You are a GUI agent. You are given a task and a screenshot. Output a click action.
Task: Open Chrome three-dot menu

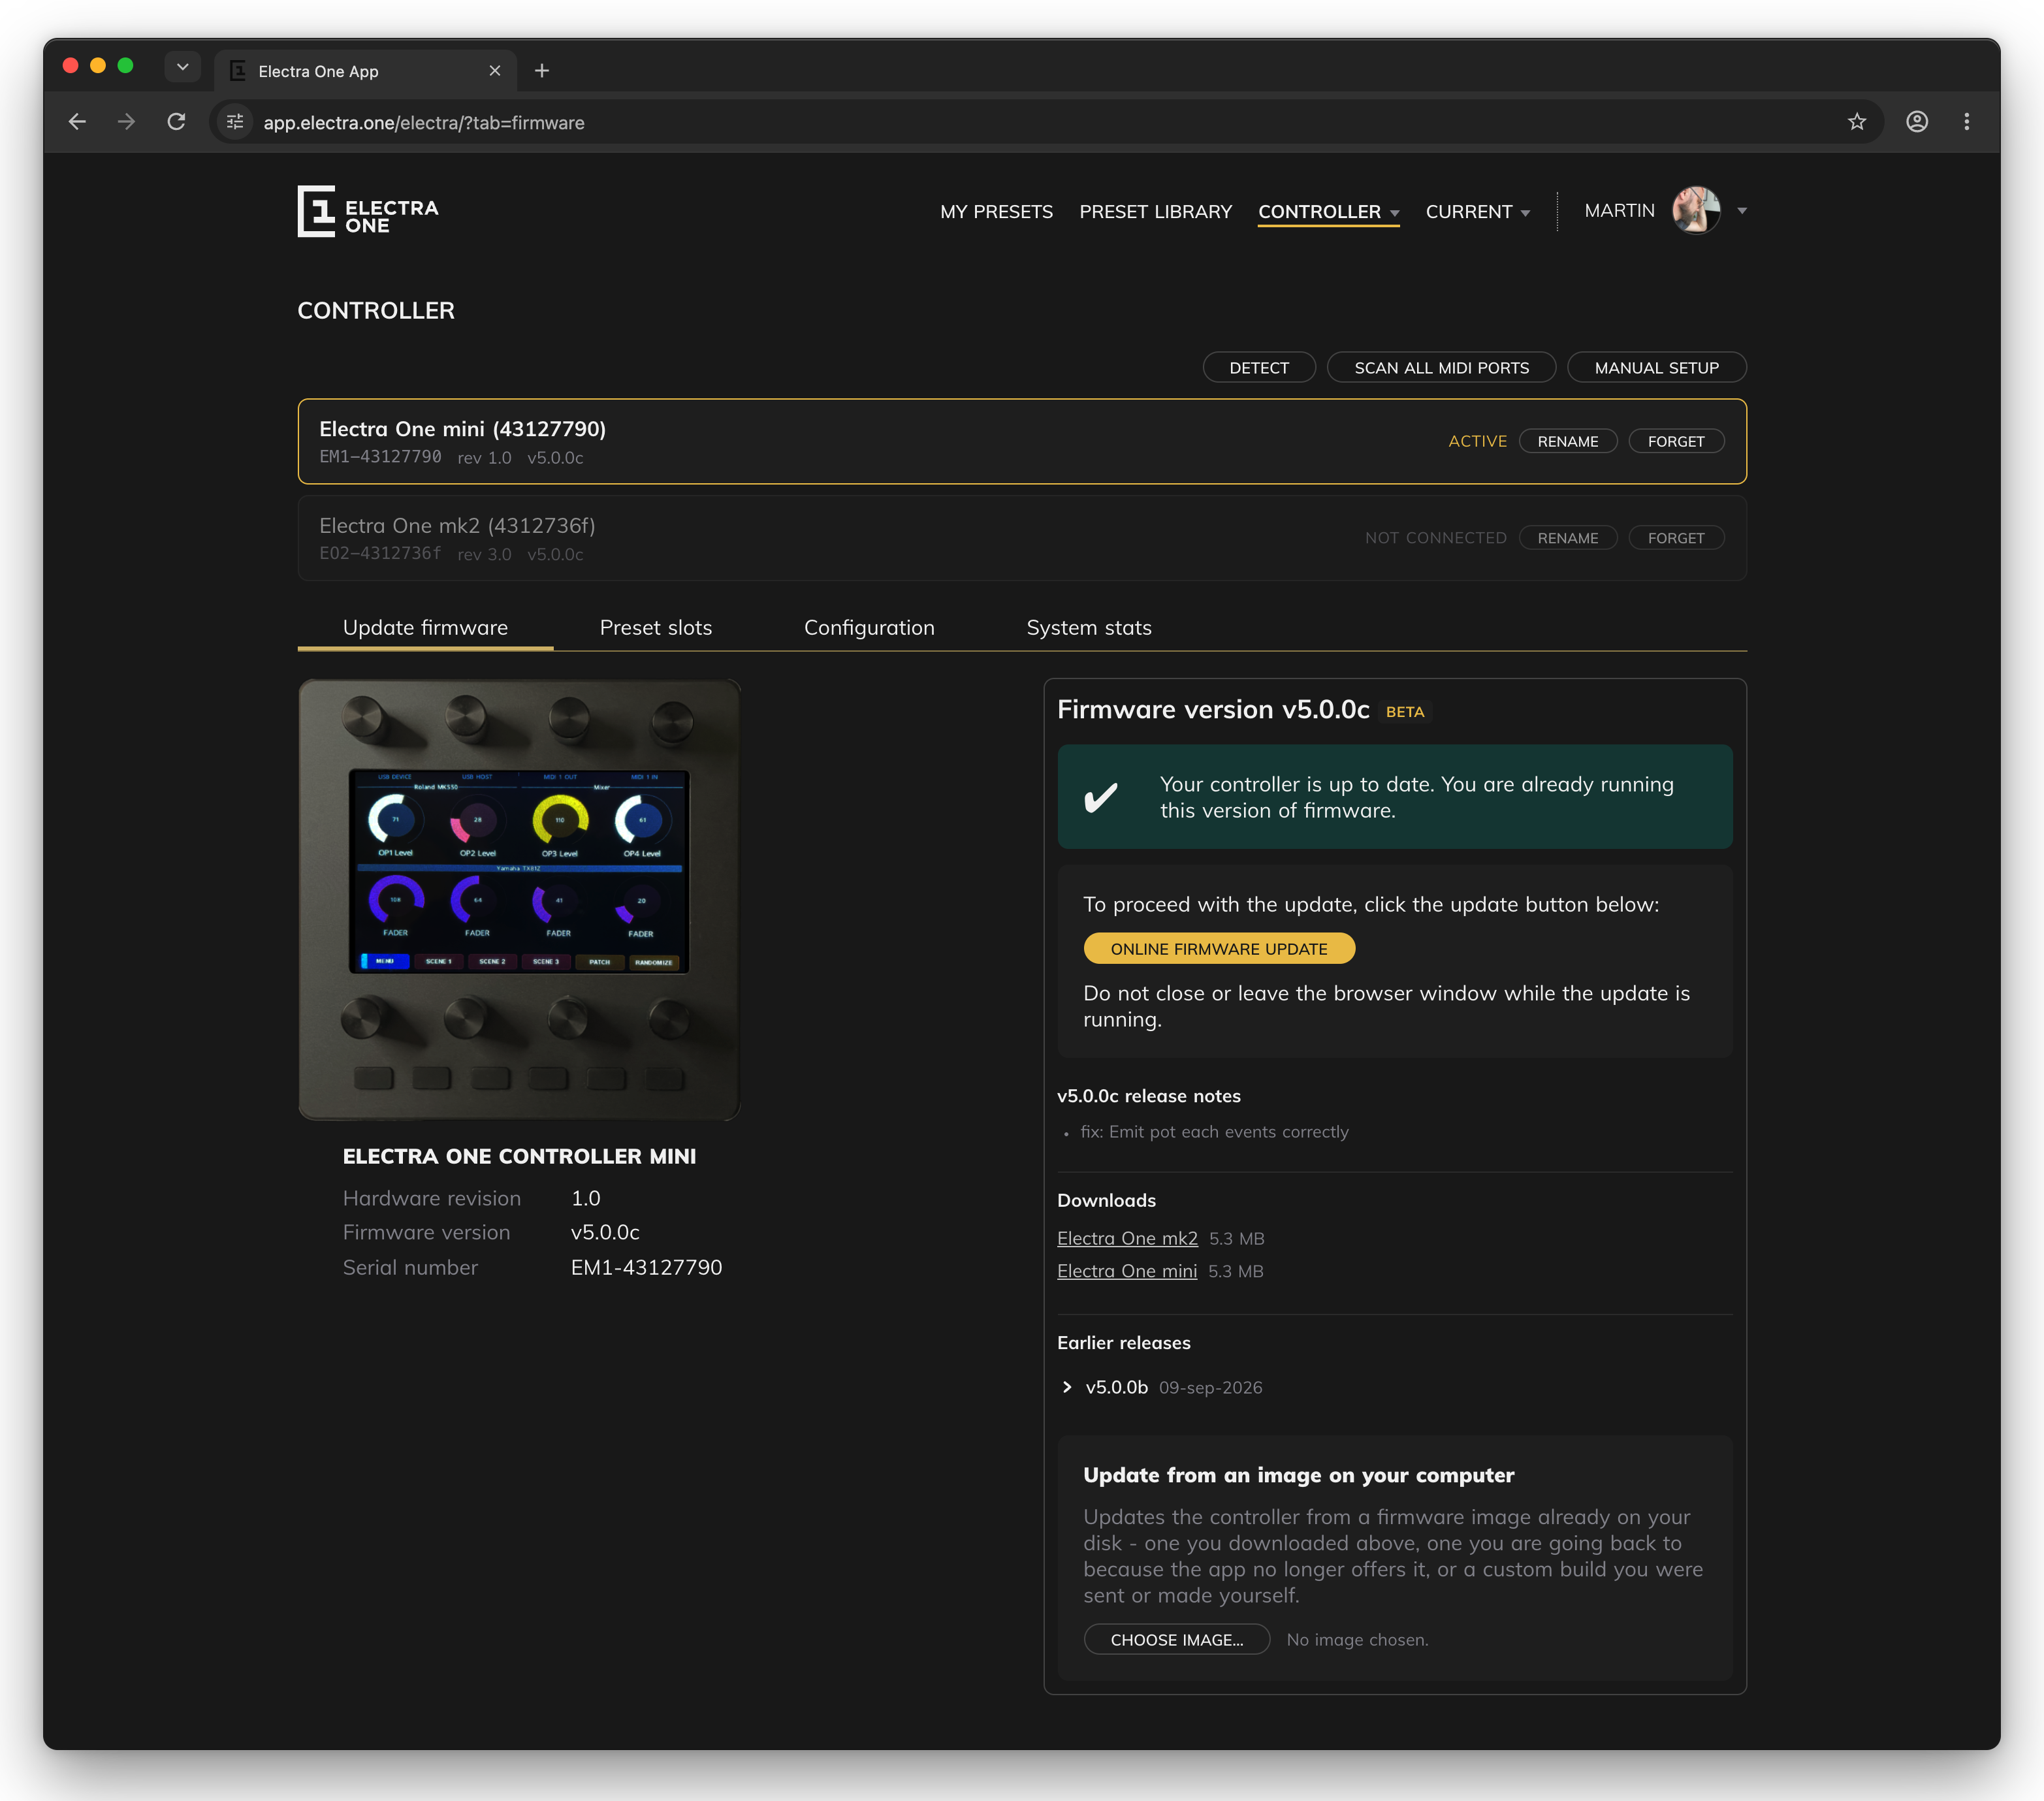pos(1967,122)
